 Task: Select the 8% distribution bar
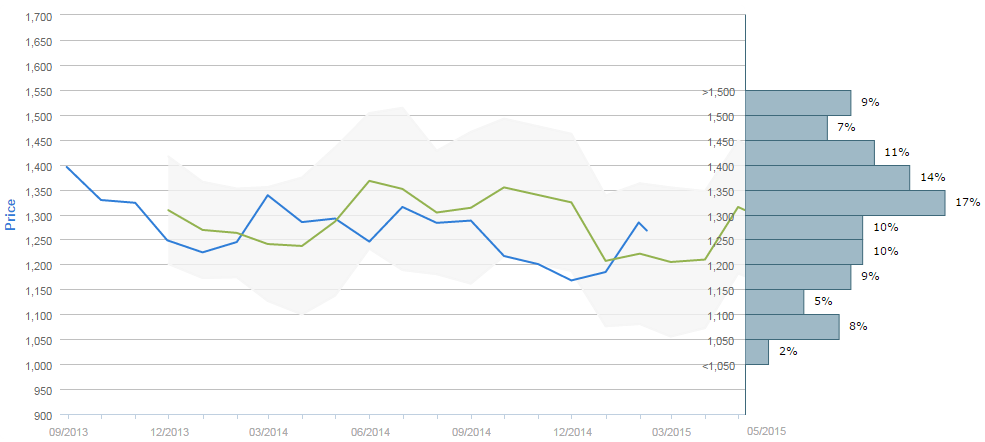[x=792, y=327]
